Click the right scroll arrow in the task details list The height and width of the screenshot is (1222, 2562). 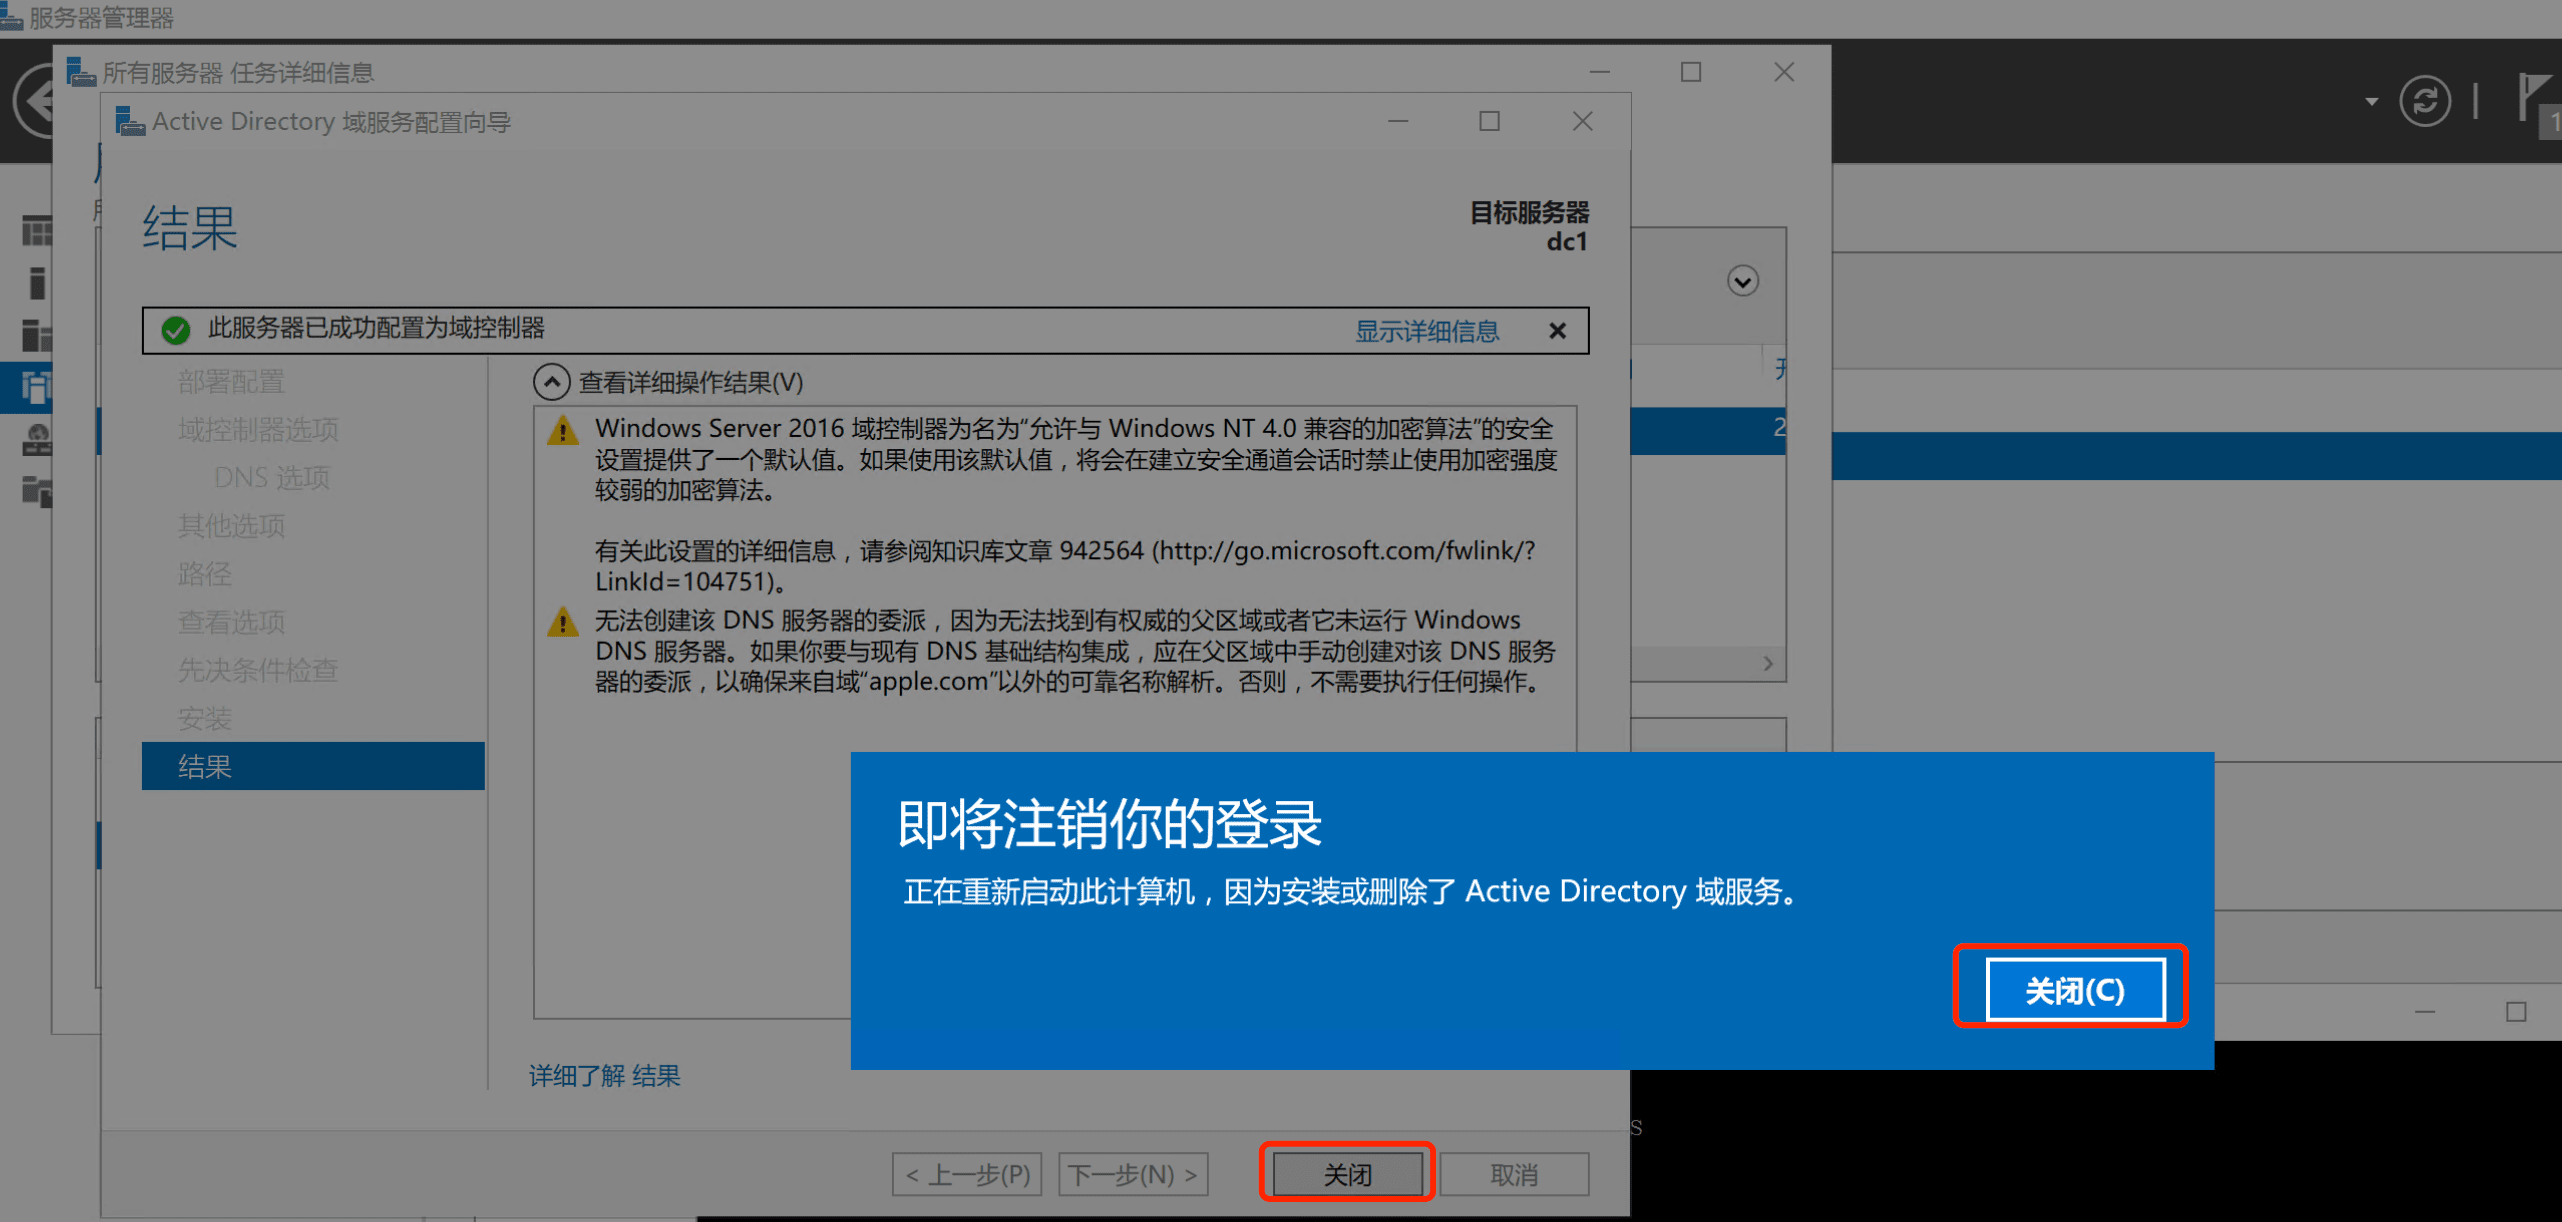pos(1768,663)
